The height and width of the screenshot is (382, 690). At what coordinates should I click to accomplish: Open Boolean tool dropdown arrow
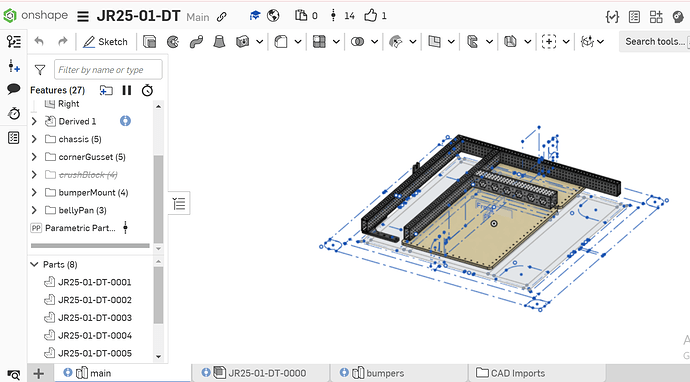coord(374,42)
